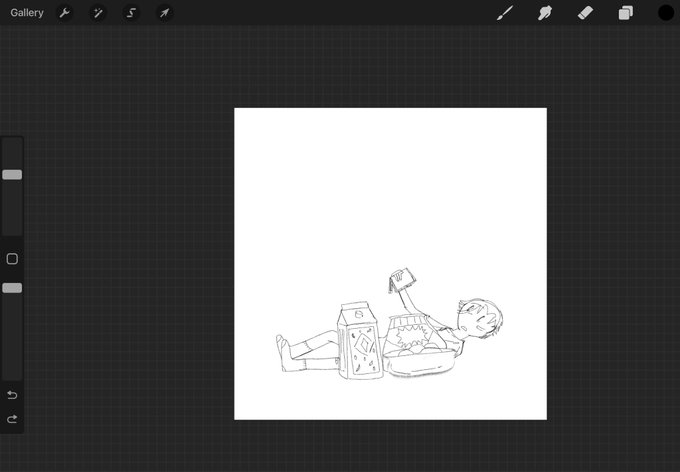The width and height of the screenshot is (680, 472).
Task: Click the drawn milk carton on canvas
Action: pyautogui.click(x=360, y=340)
